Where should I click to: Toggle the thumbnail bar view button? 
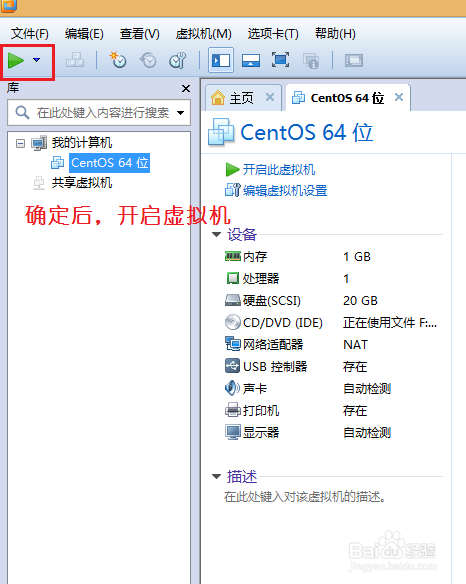point(251,60)
